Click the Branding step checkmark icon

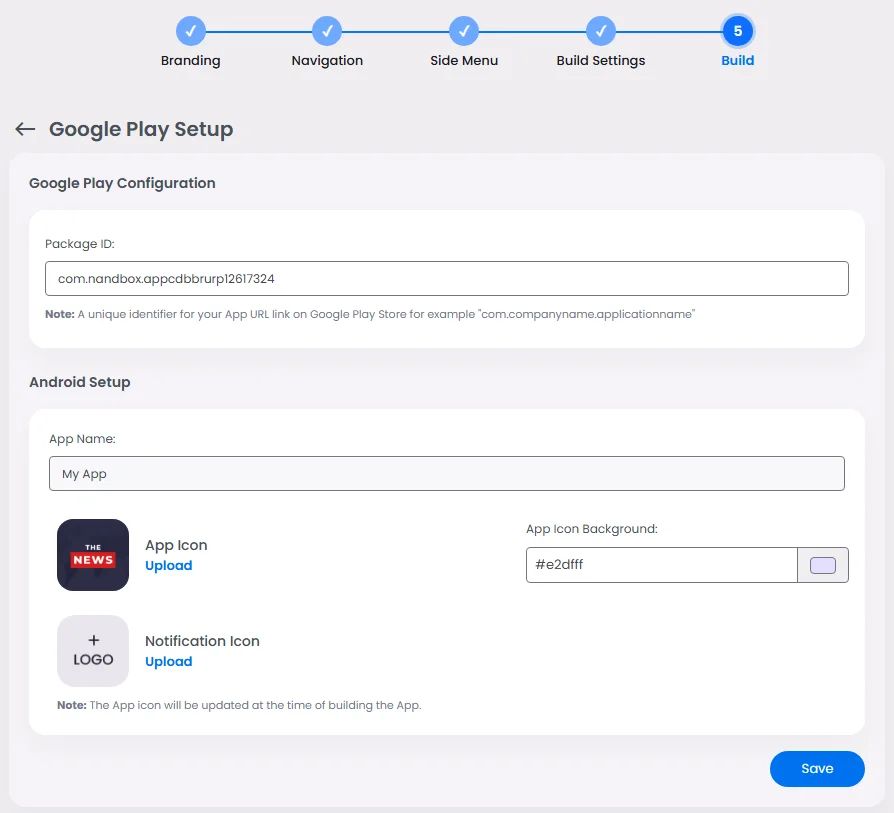coord(190,31)
